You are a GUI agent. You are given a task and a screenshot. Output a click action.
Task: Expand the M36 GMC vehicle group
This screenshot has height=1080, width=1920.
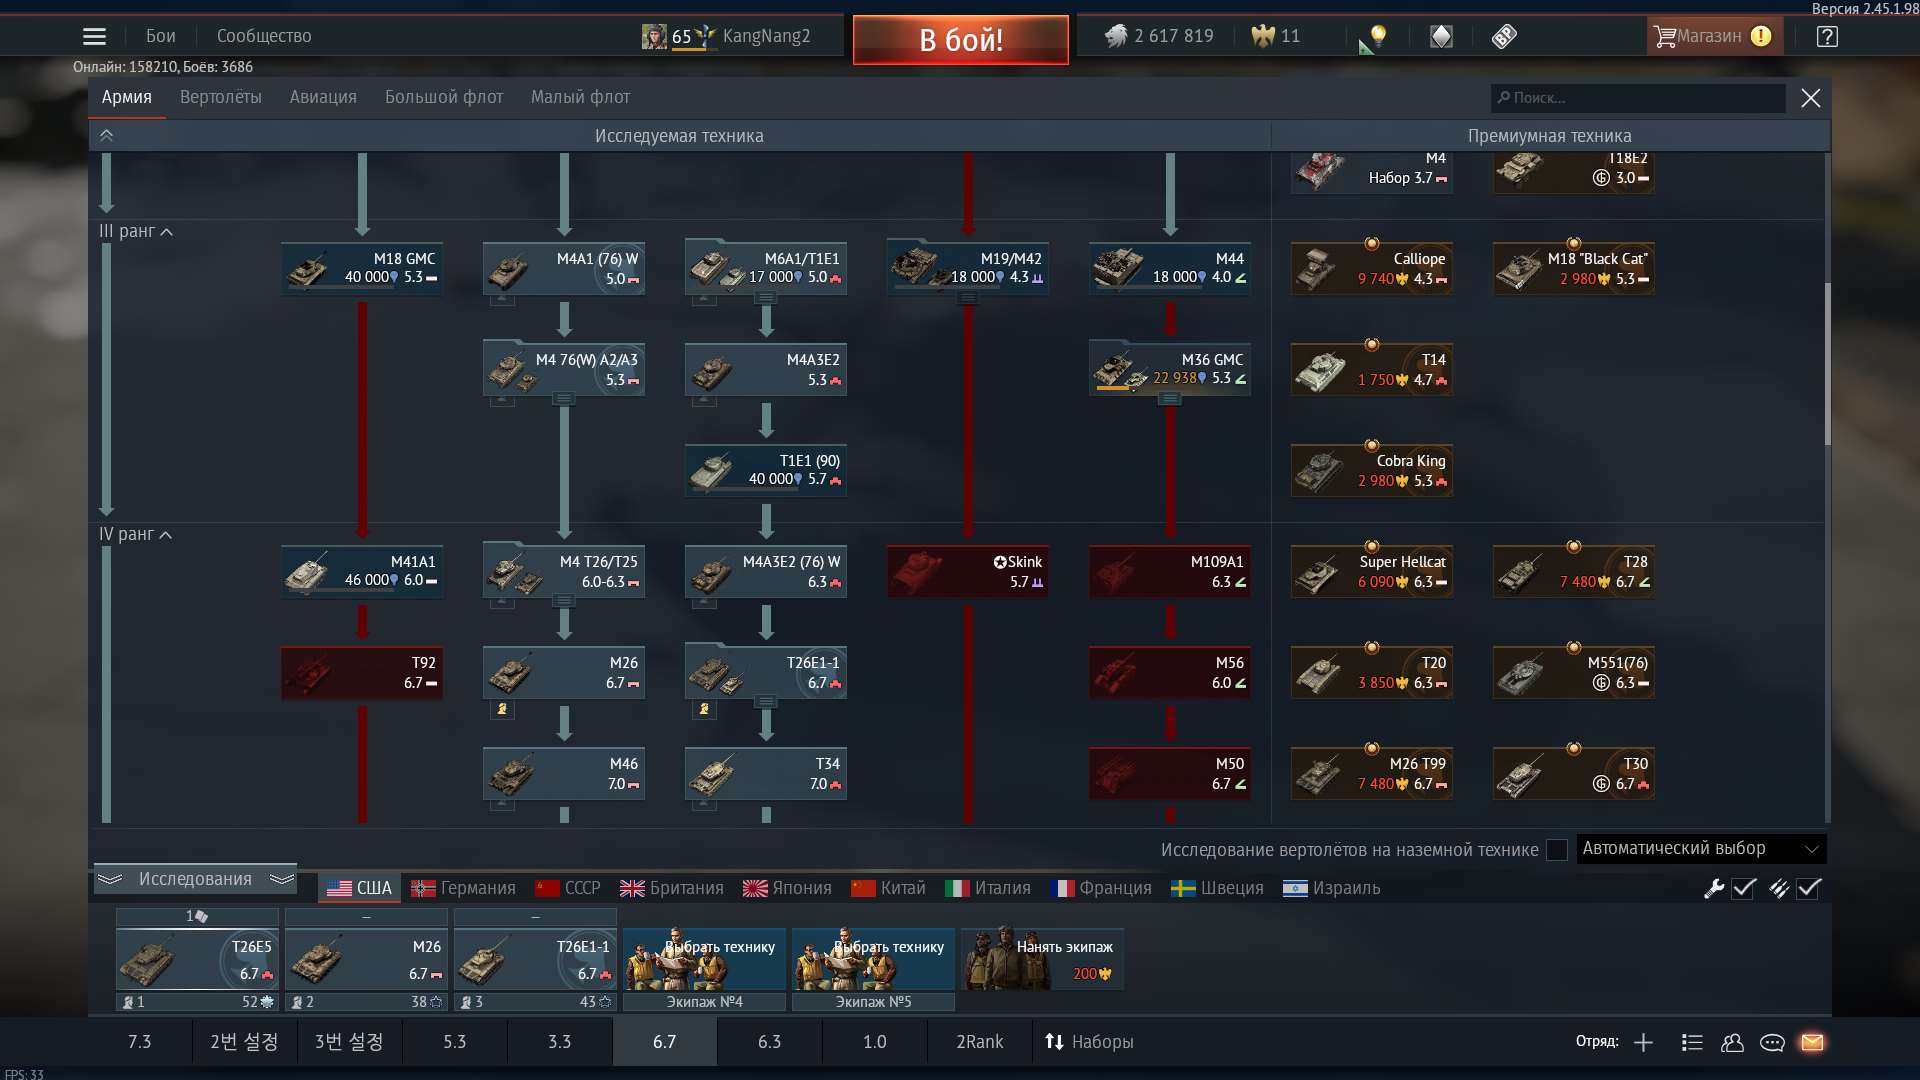[x=1170, y=399]
